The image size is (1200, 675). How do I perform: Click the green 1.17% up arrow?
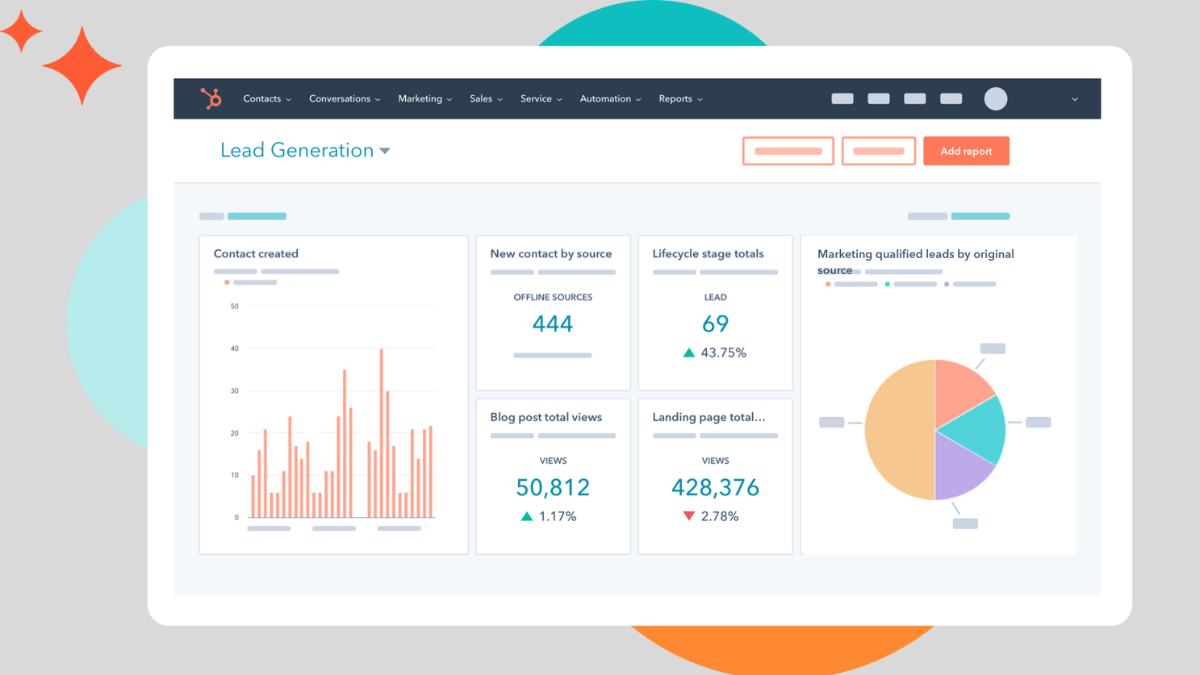tap(526, 517)
